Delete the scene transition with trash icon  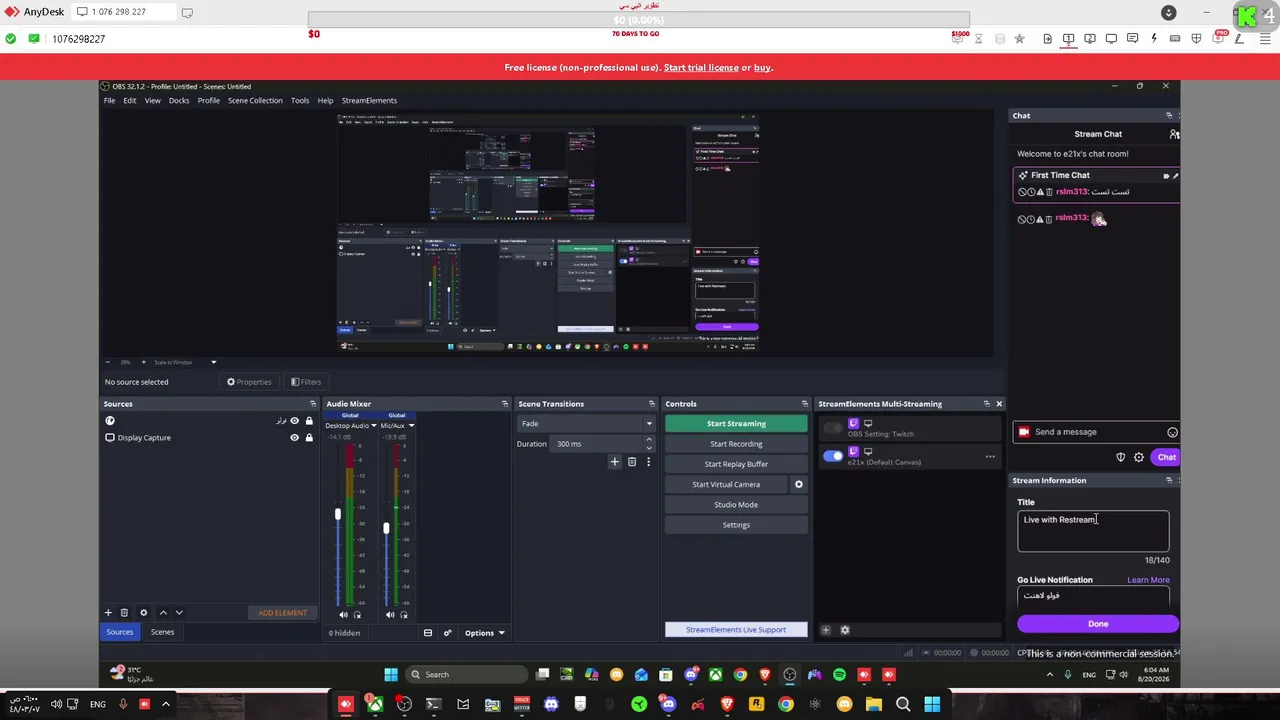point(632,462)
